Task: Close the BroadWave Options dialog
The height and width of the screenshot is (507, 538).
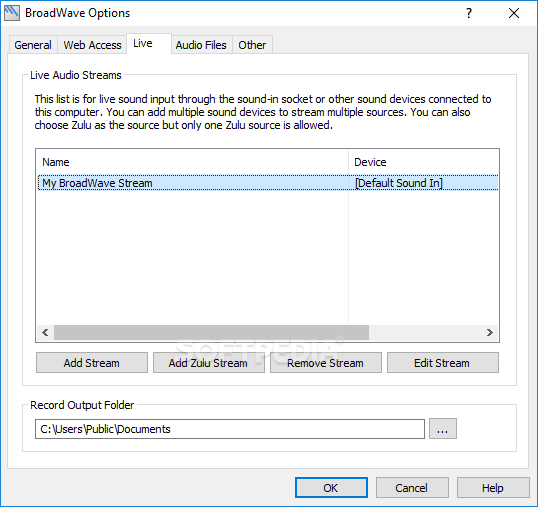Action: click(514, 13)
